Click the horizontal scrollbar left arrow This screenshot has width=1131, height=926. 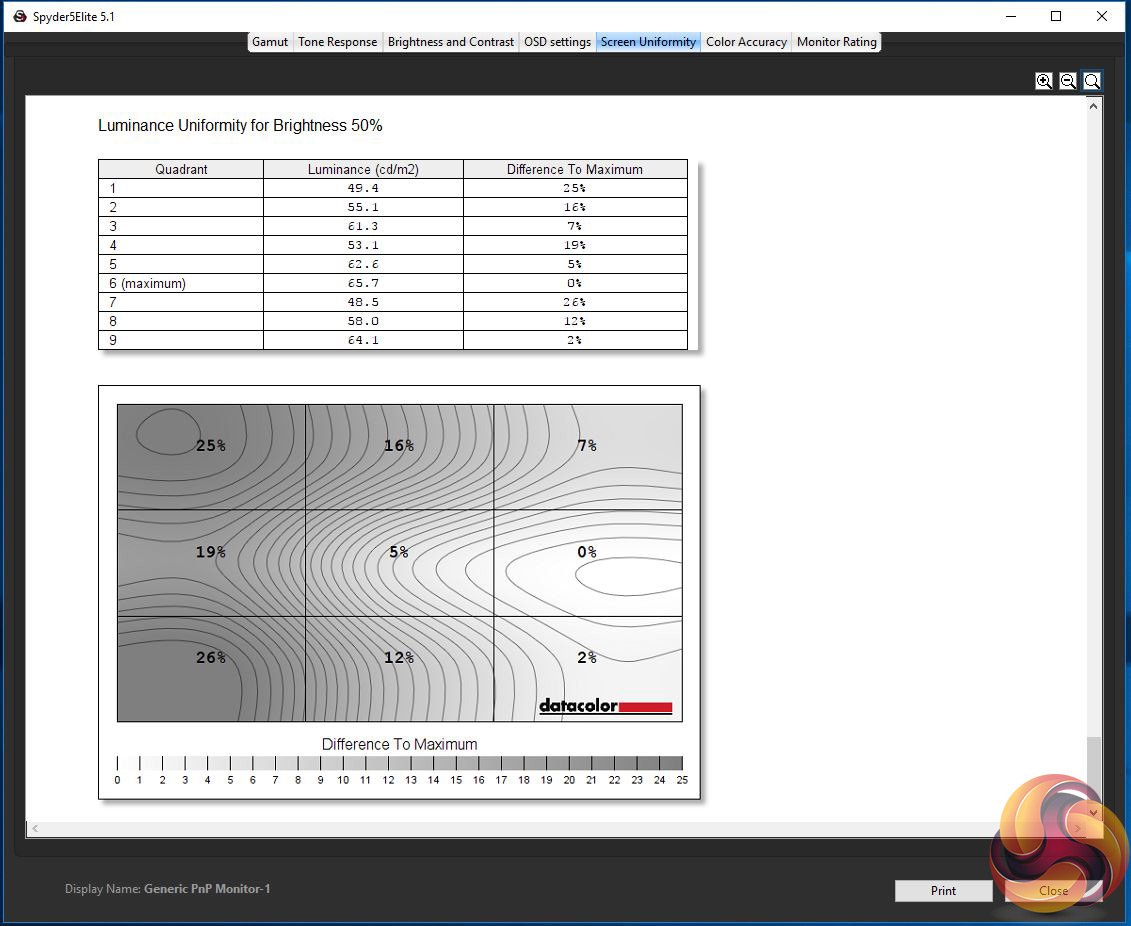[x=35, y=829]
